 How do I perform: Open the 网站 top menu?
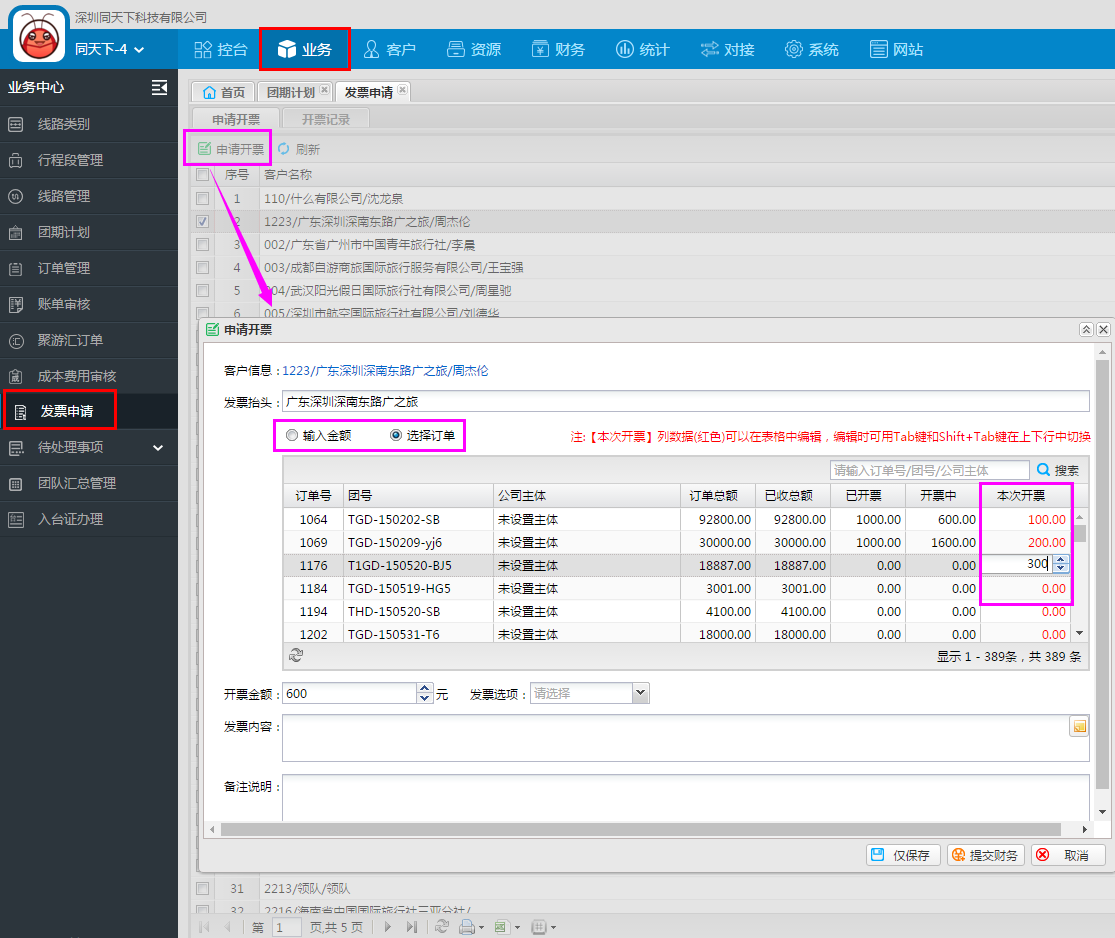coord(897,49)
